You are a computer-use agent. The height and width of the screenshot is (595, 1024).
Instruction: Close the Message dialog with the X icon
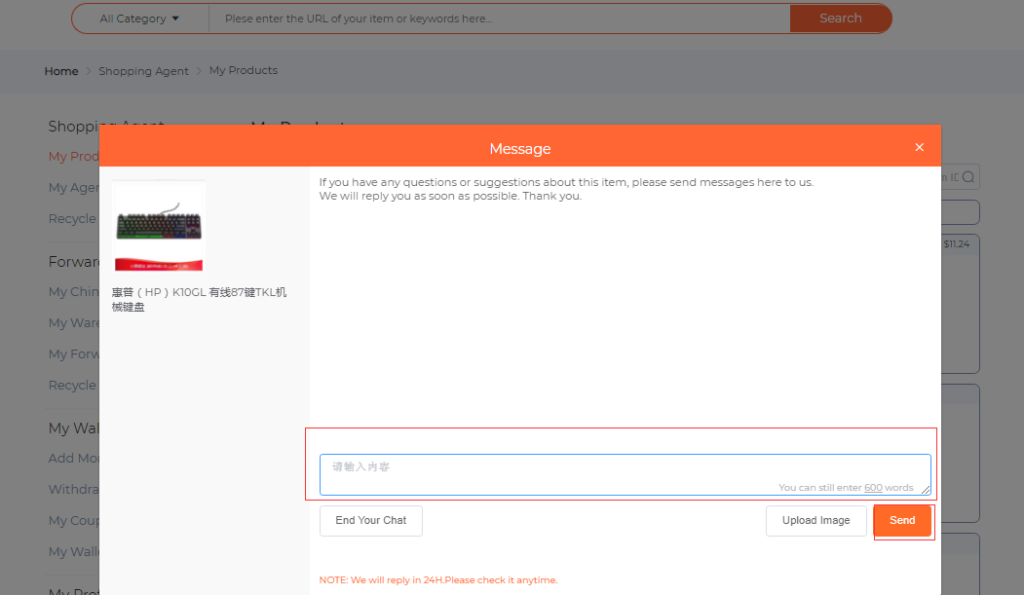point(919,146)
